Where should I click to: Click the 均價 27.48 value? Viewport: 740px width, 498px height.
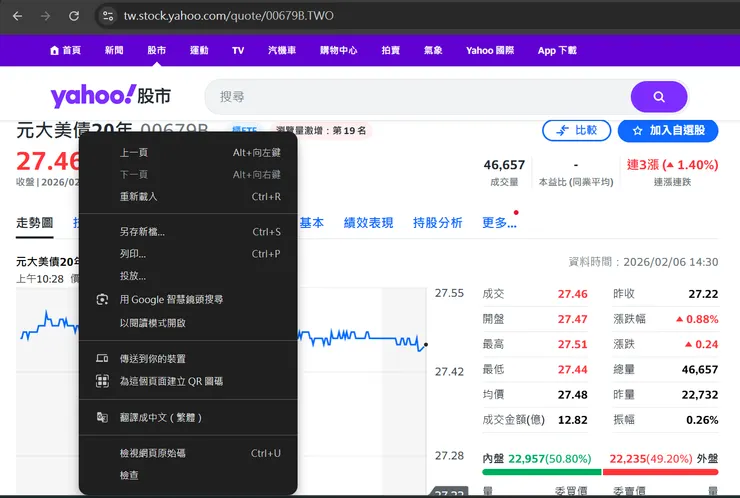(572, 395)
